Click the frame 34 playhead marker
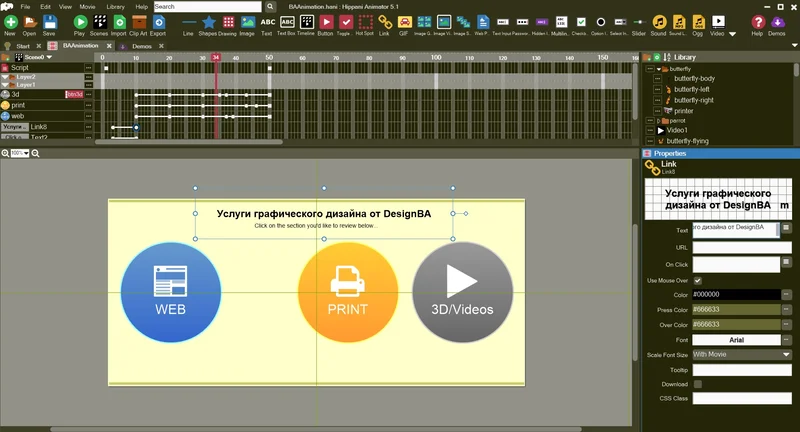Screen dimensions: 800x432 (216, 57)
